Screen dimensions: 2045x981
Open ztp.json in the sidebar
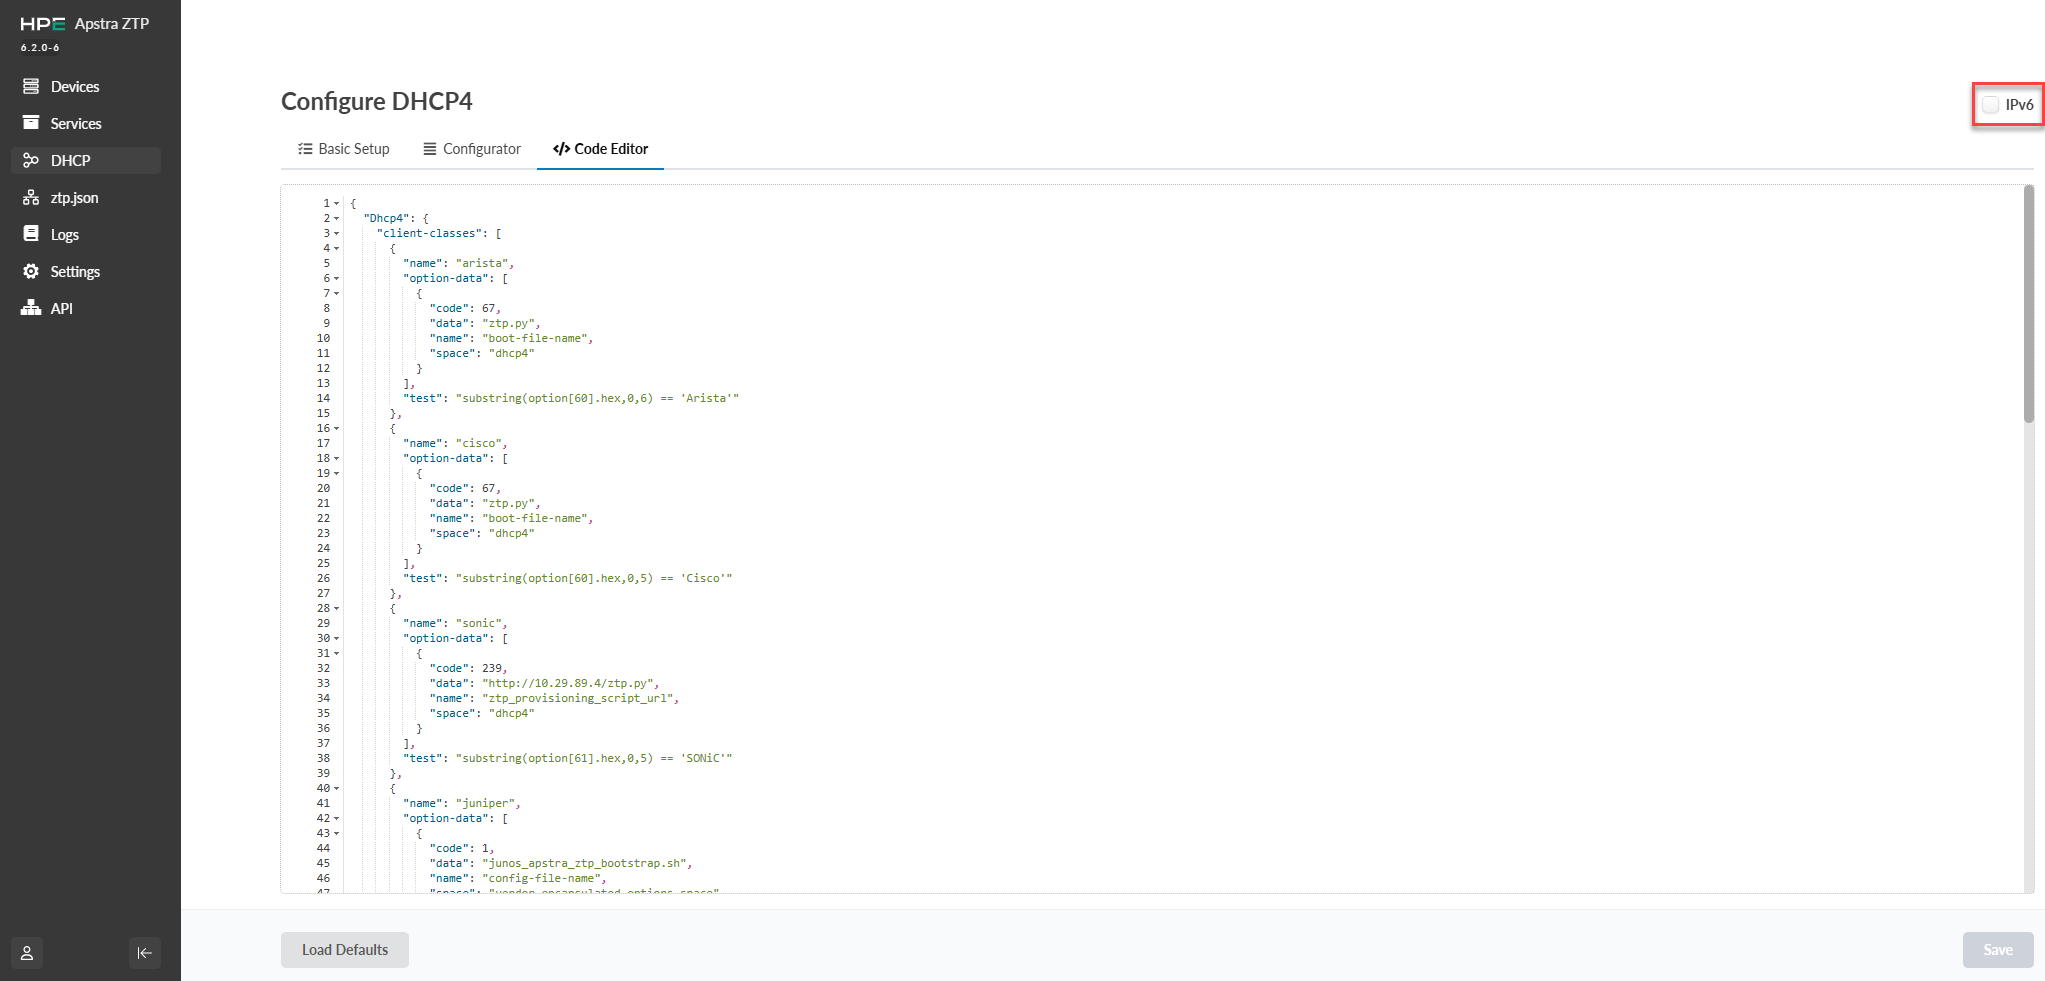tap(85, 197)
